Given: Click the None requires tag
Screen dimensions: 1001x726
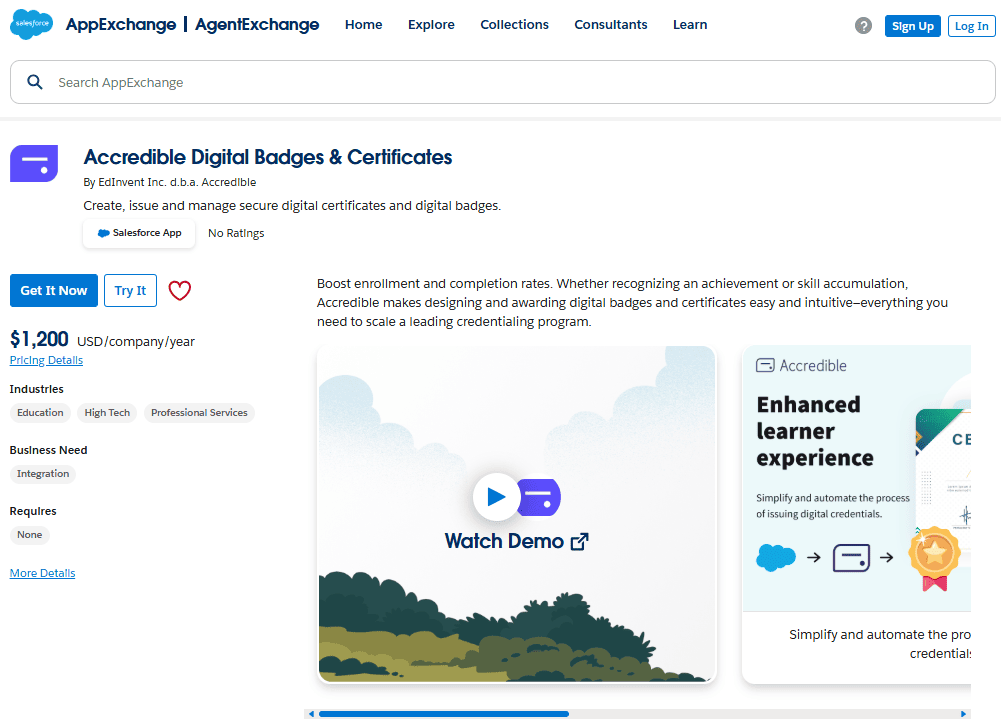Looking at the screenshot, I should (29, 534).
